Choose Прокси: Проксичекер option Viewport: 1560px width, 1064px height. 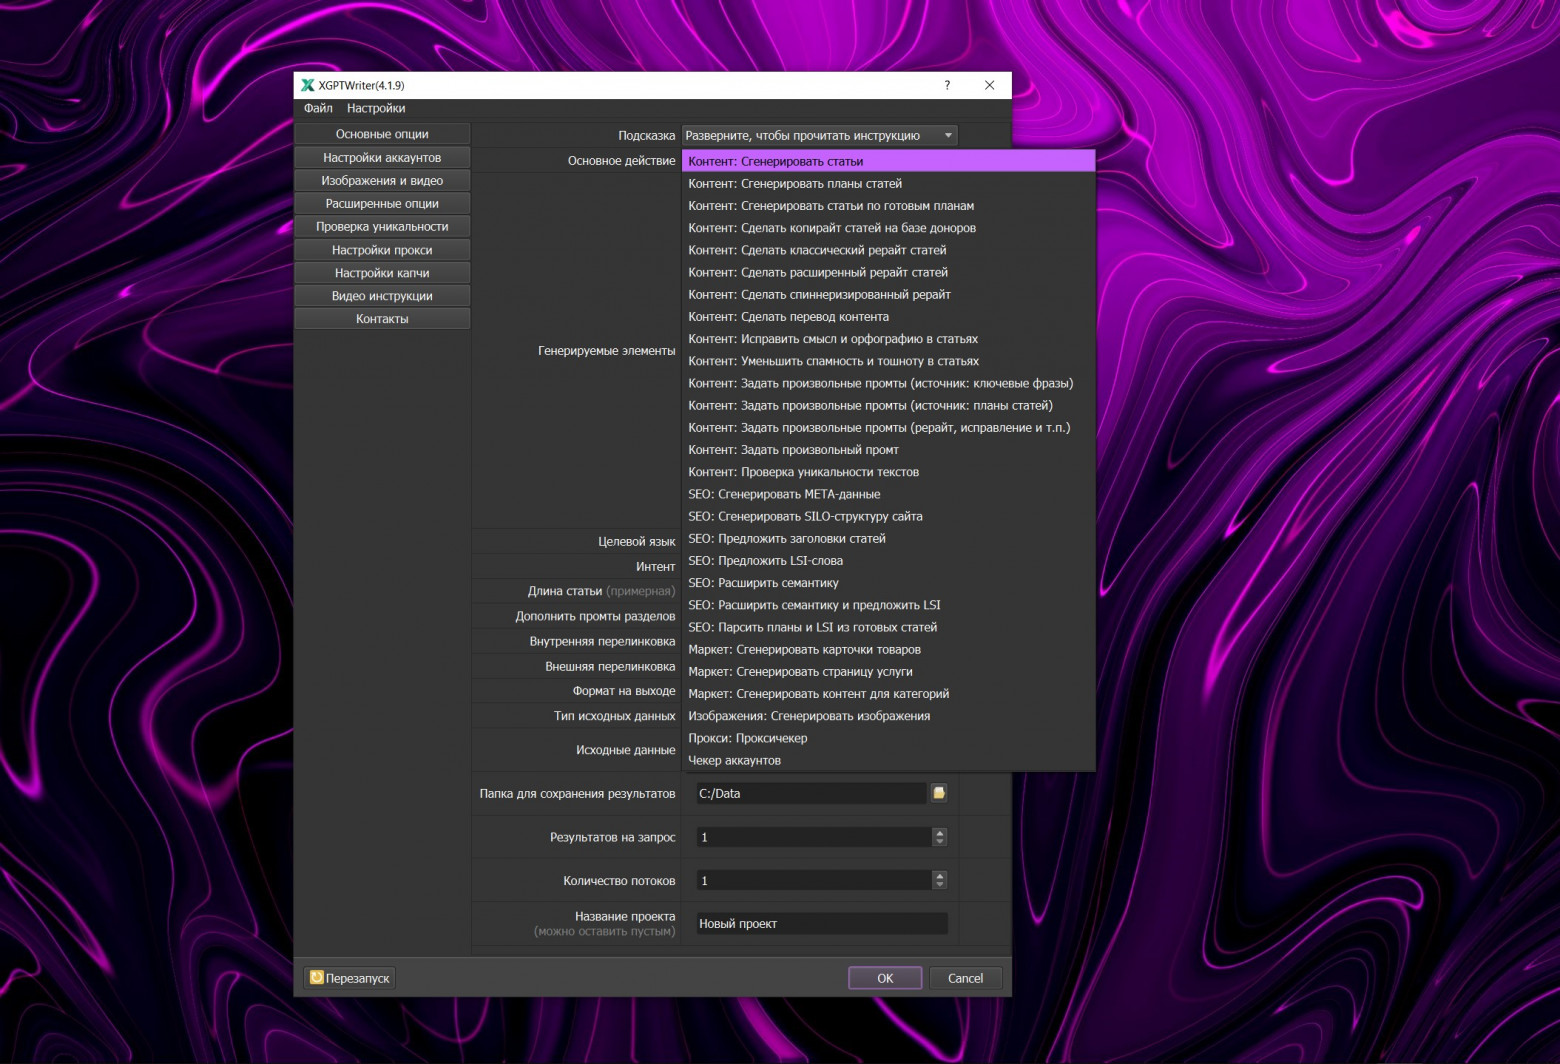888,738
